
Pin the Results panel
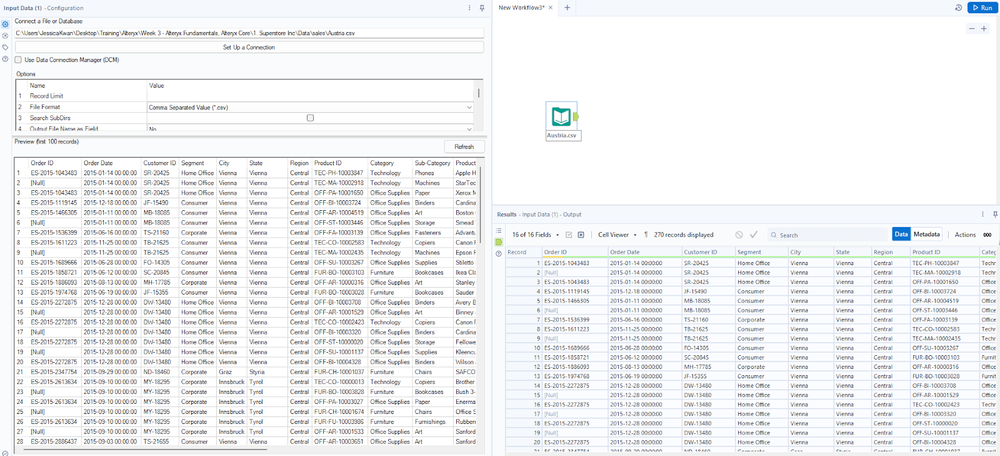(x=994, y=214)
